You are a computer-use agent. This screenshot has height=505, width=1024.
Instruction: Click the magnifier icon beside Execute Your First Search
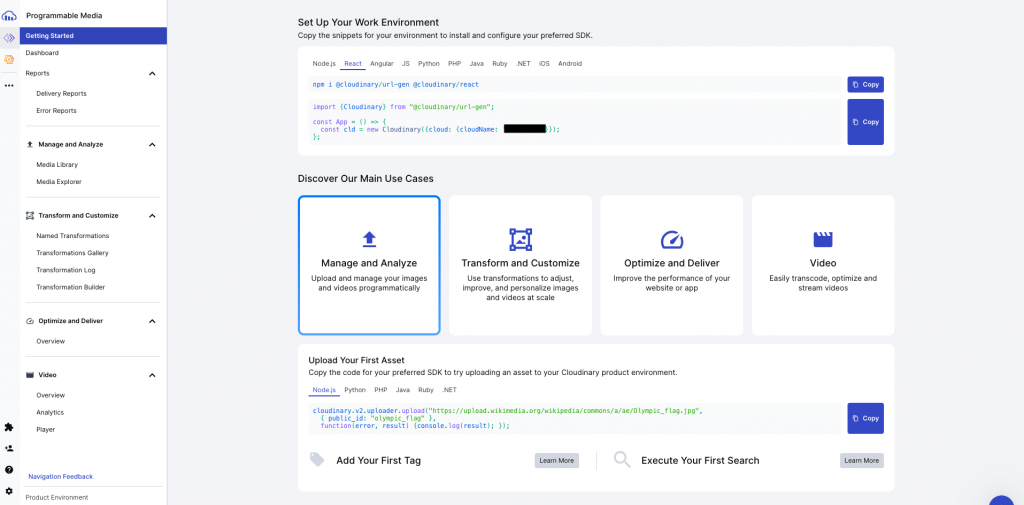click(622, 460)
